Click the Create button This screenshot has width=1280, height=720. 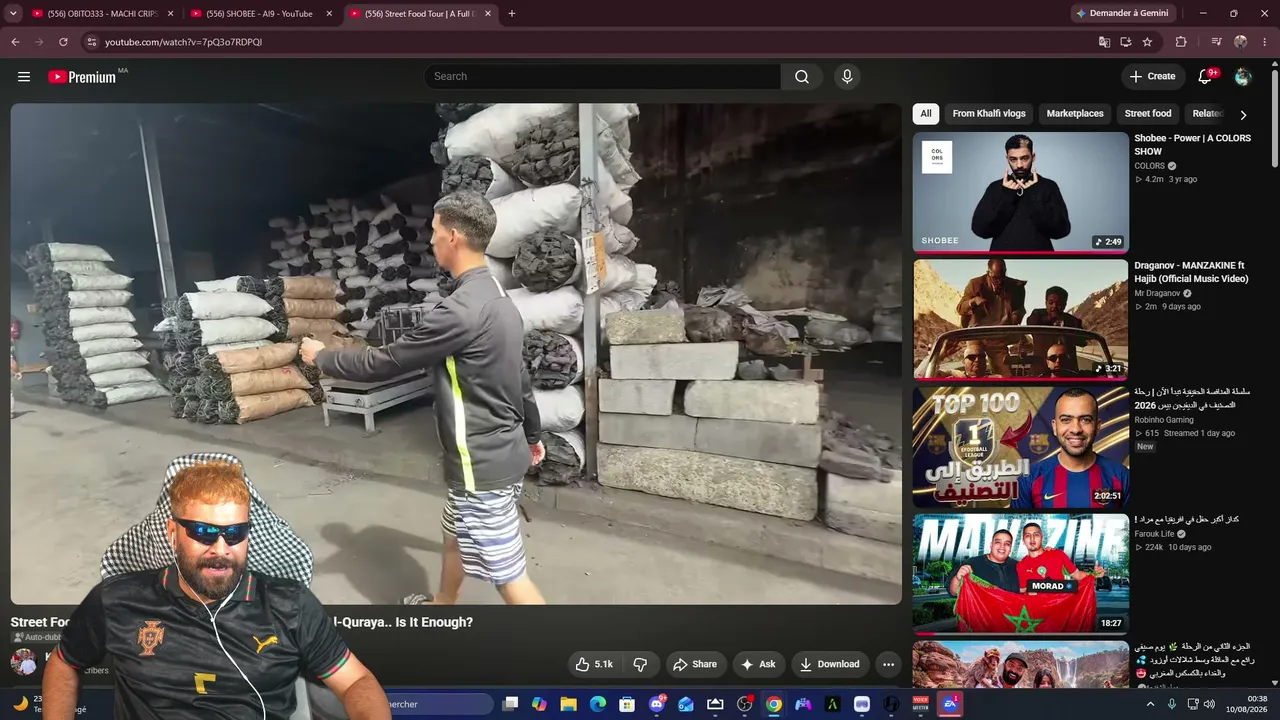1152,76
